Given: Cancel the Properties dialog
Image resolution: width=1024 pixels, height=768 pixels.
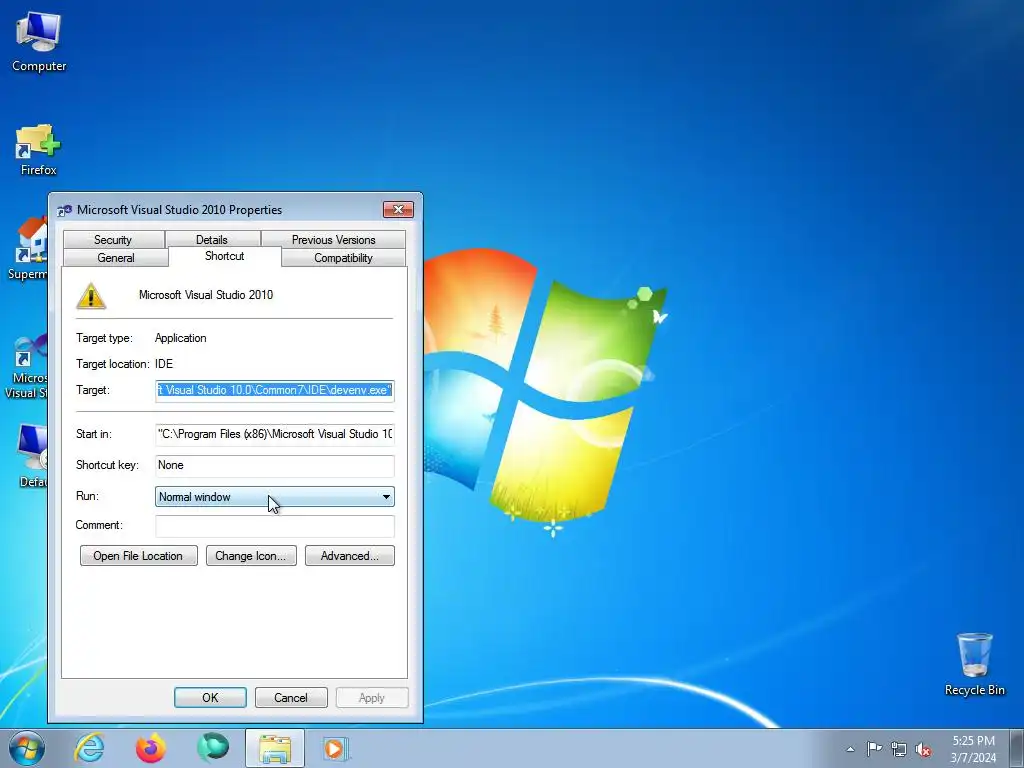Looking at the screenshot, I should 291,697.
